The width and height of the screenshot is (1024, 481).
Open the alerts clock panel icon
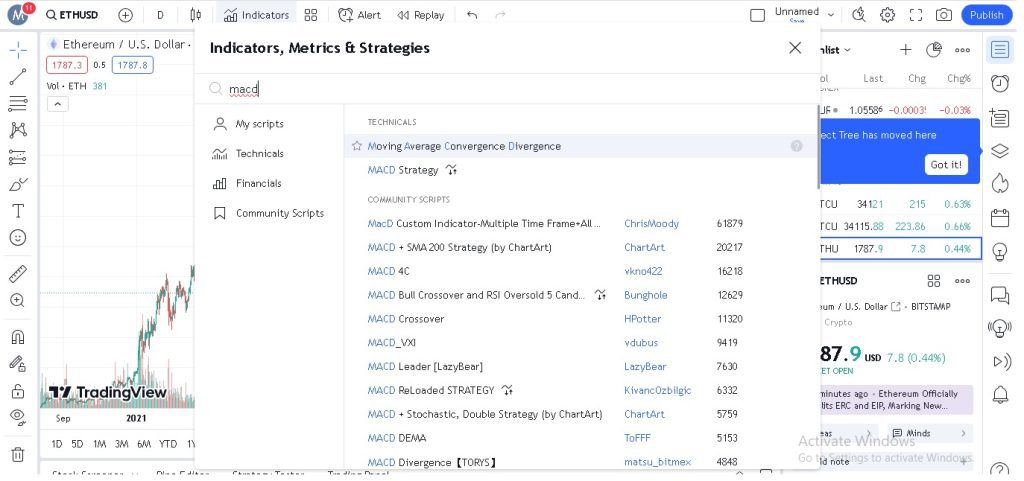[999, 83]
